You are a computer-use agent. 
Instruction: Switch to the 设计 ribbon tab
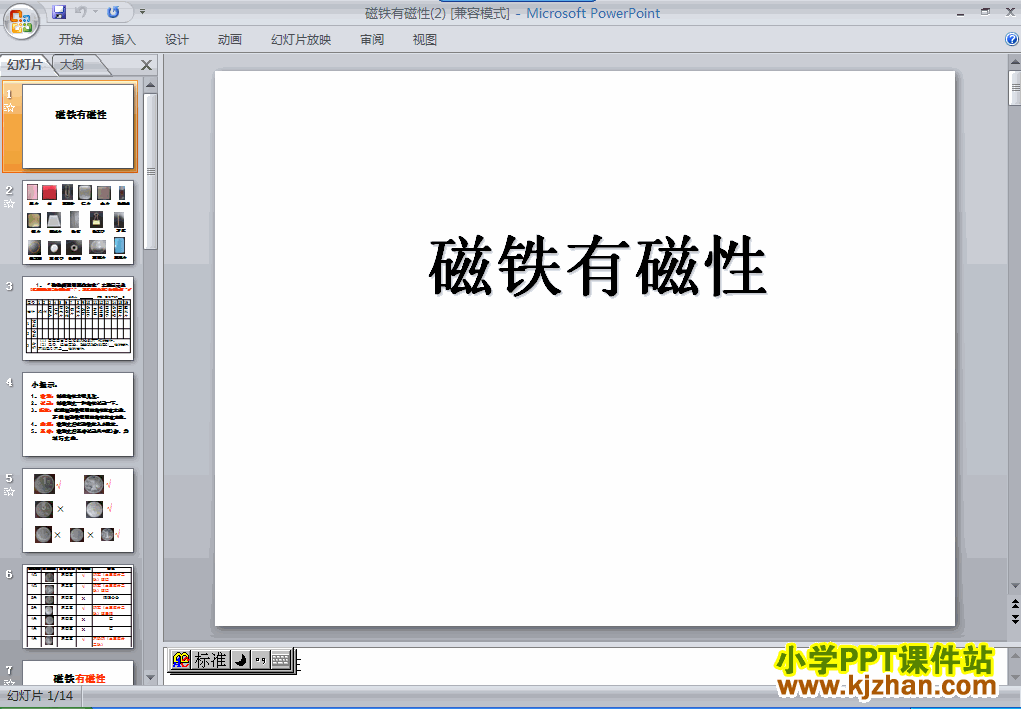point(176,40)
